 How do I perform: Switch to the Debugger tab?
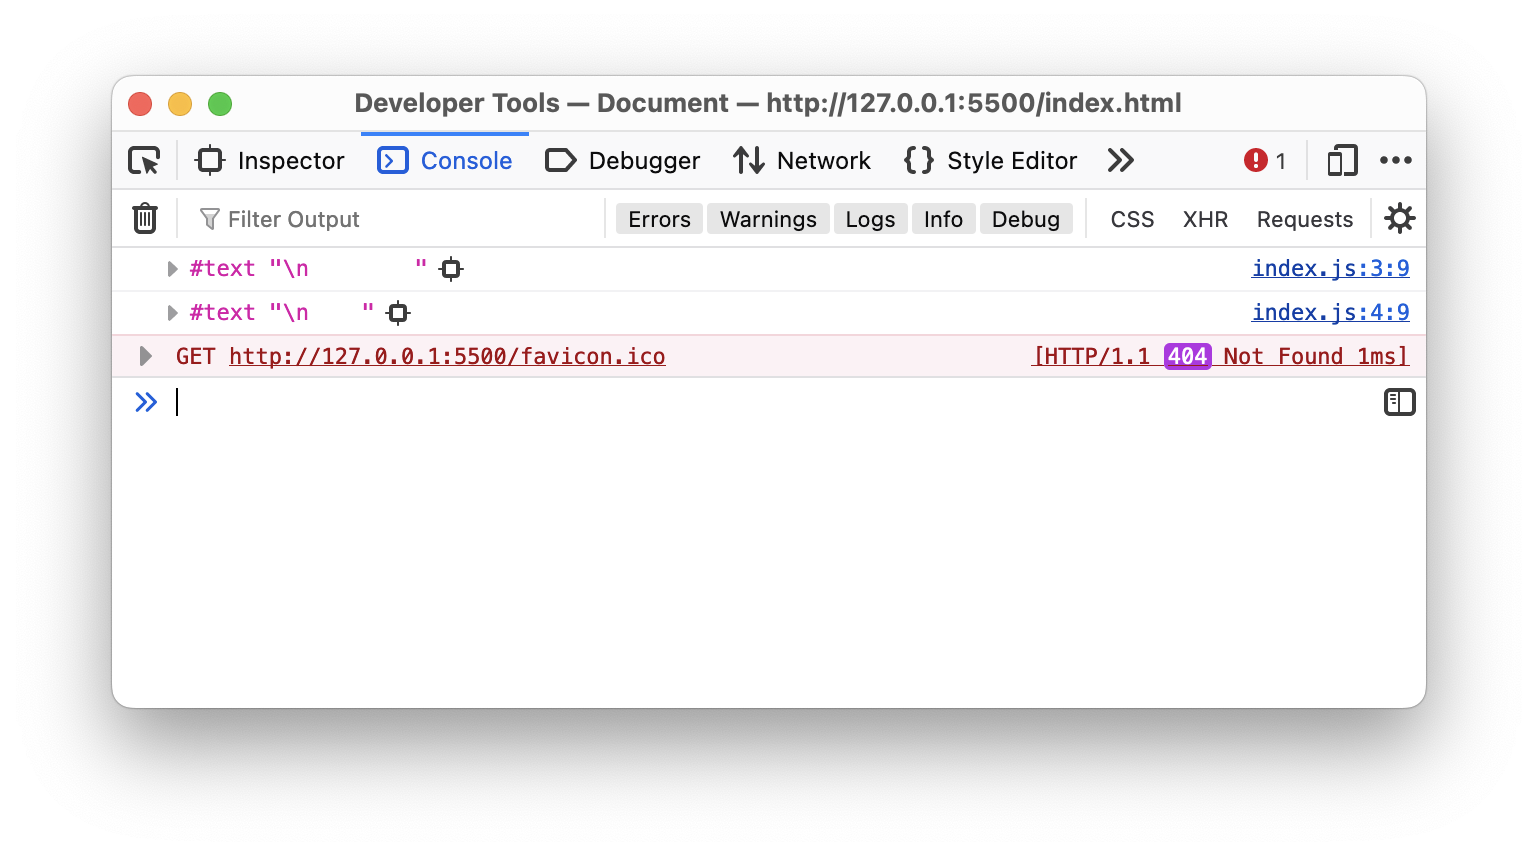[x=622, y=160]
